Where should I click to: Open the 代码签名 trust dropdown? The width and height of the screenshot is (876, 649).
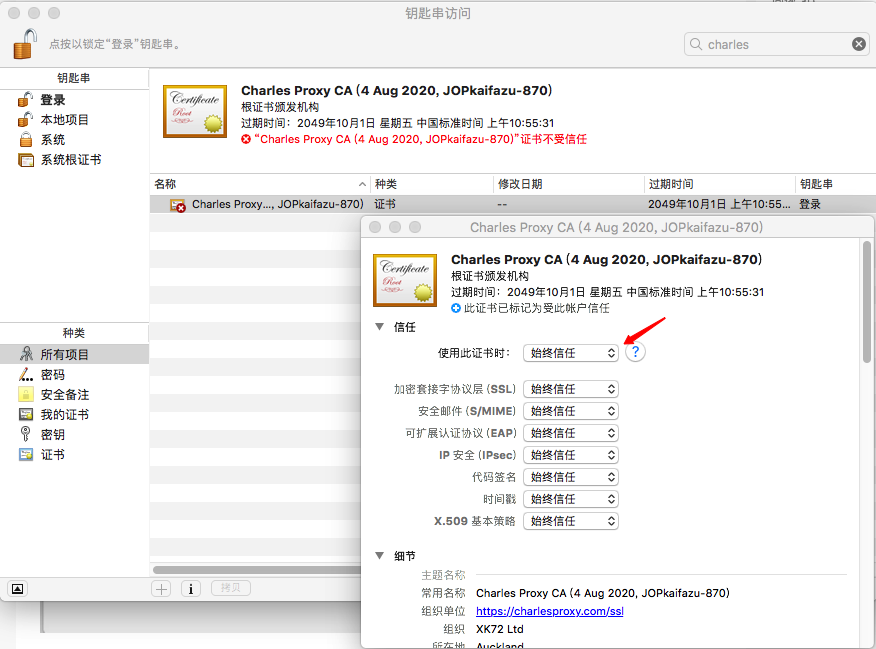coord(571,477)
